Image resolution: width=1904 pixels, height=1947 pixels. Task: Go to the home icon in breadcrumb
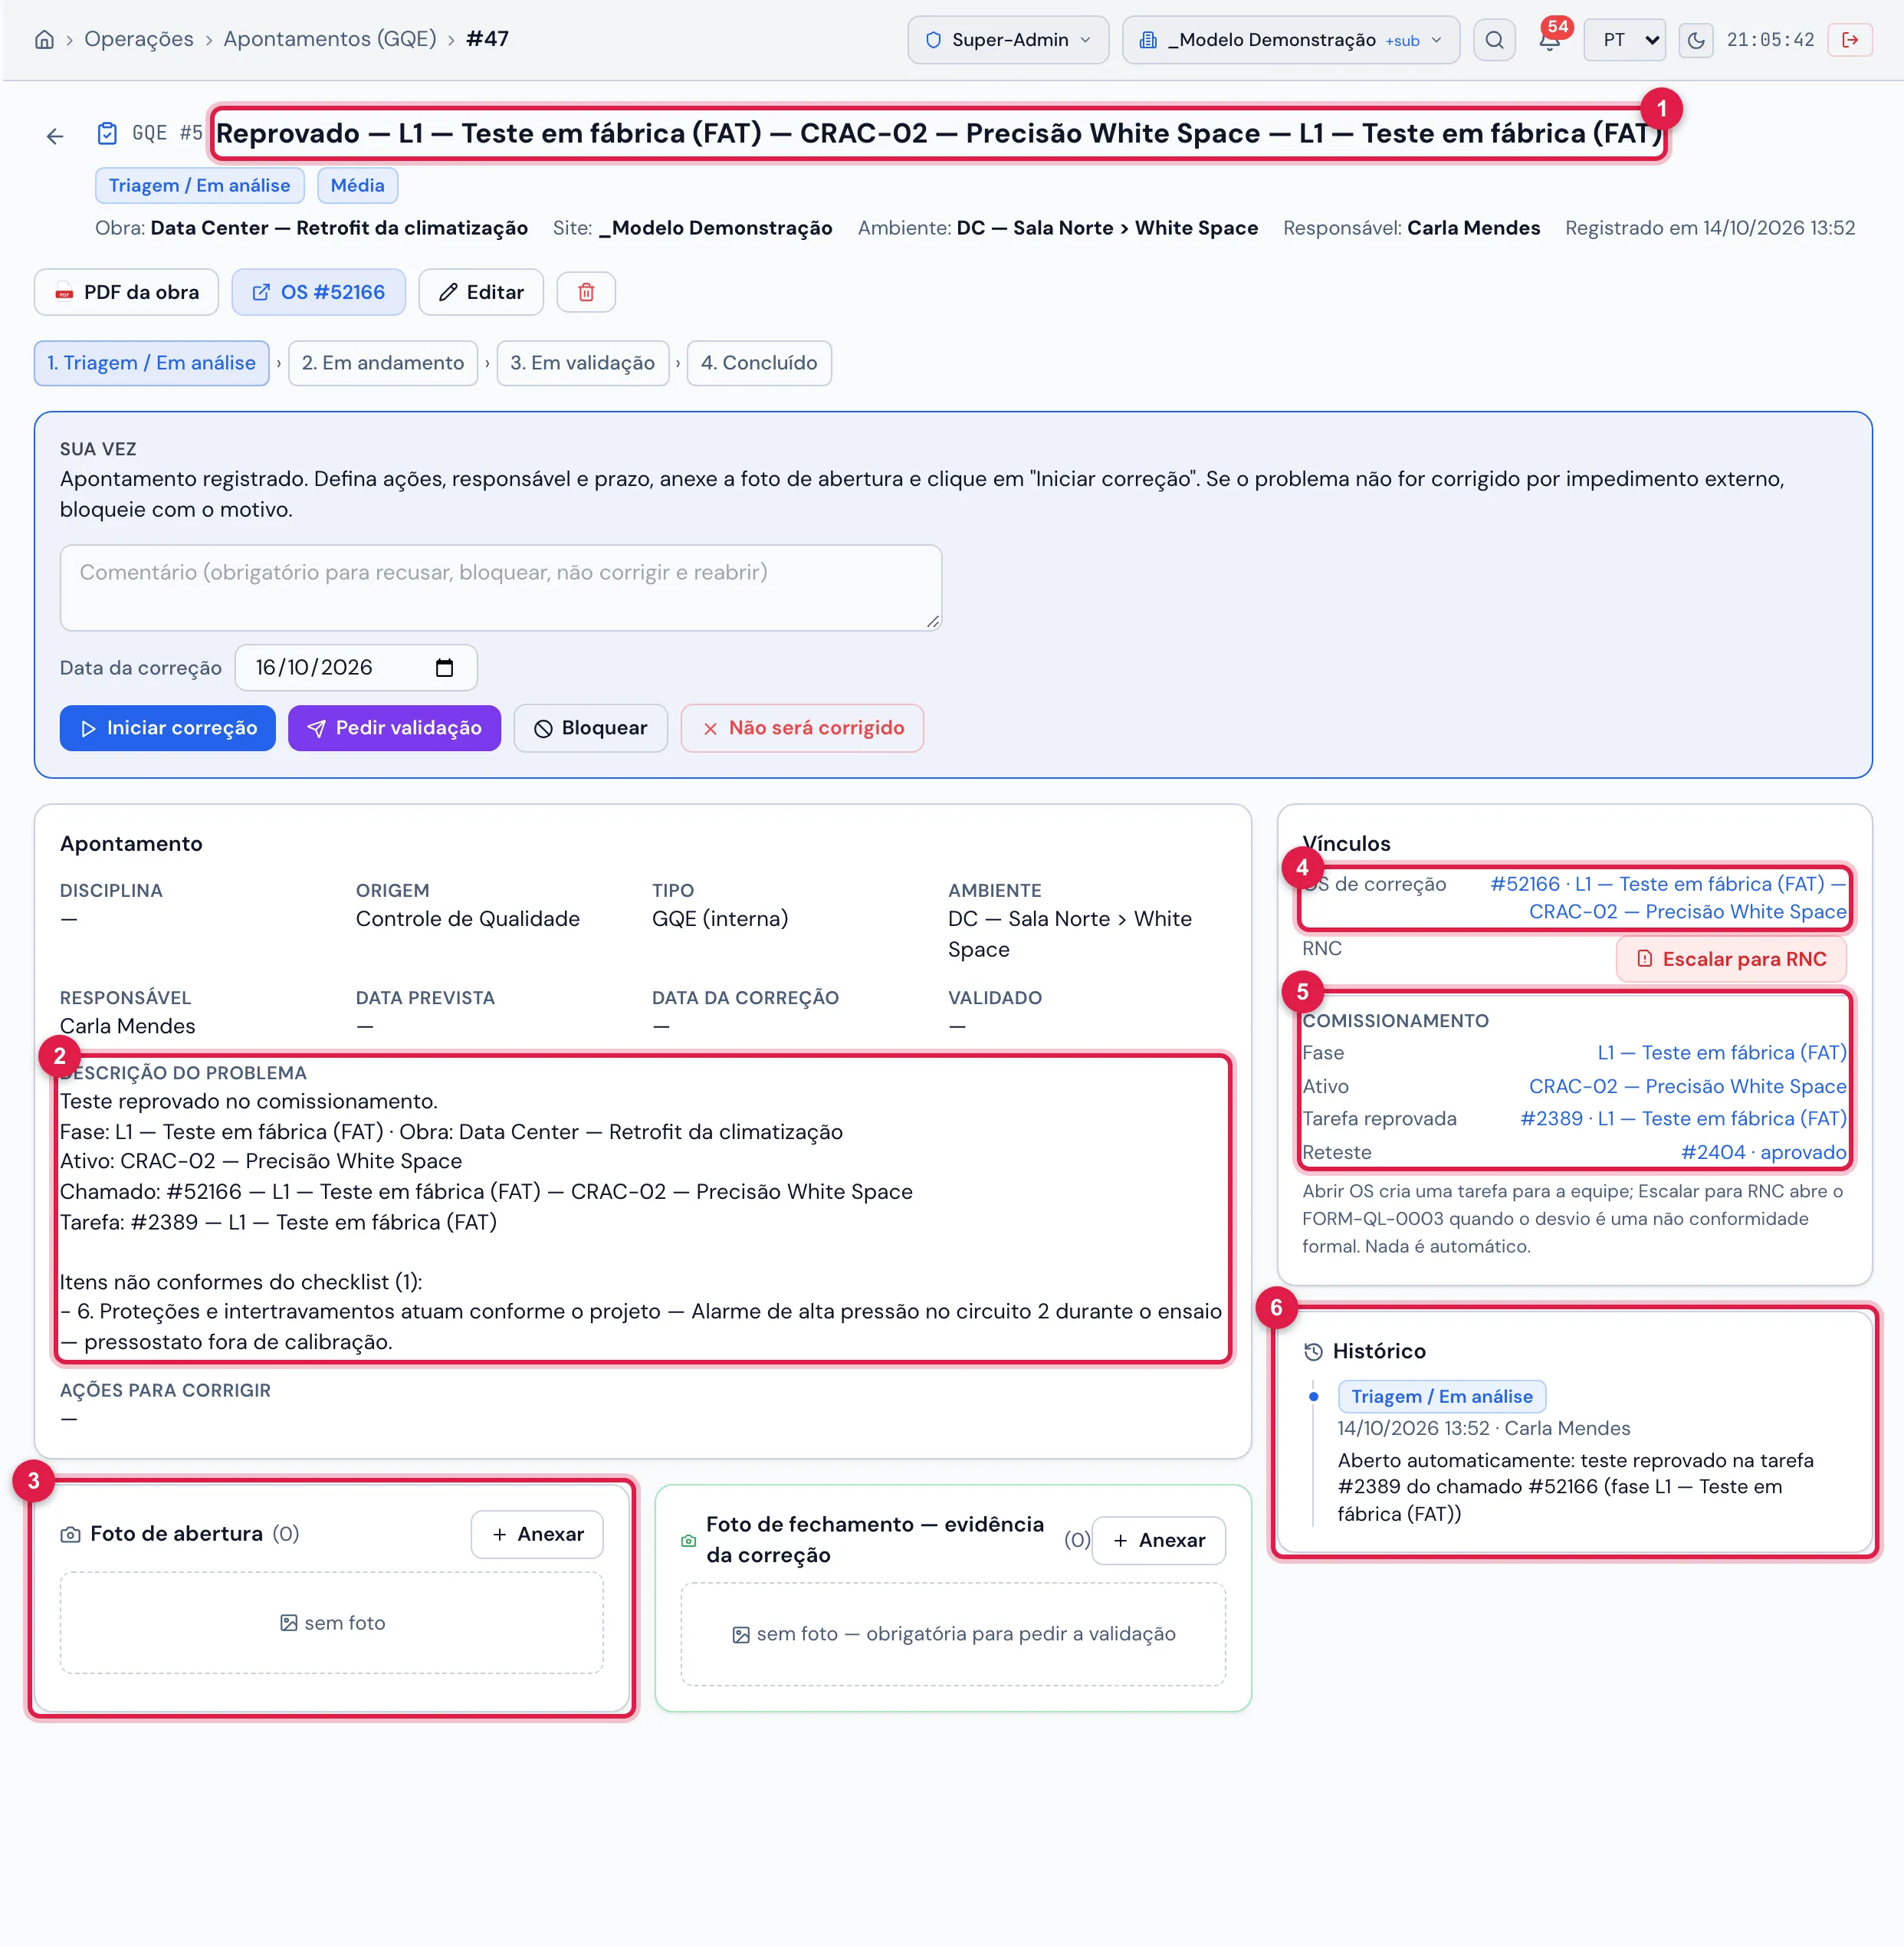[44, 39]
